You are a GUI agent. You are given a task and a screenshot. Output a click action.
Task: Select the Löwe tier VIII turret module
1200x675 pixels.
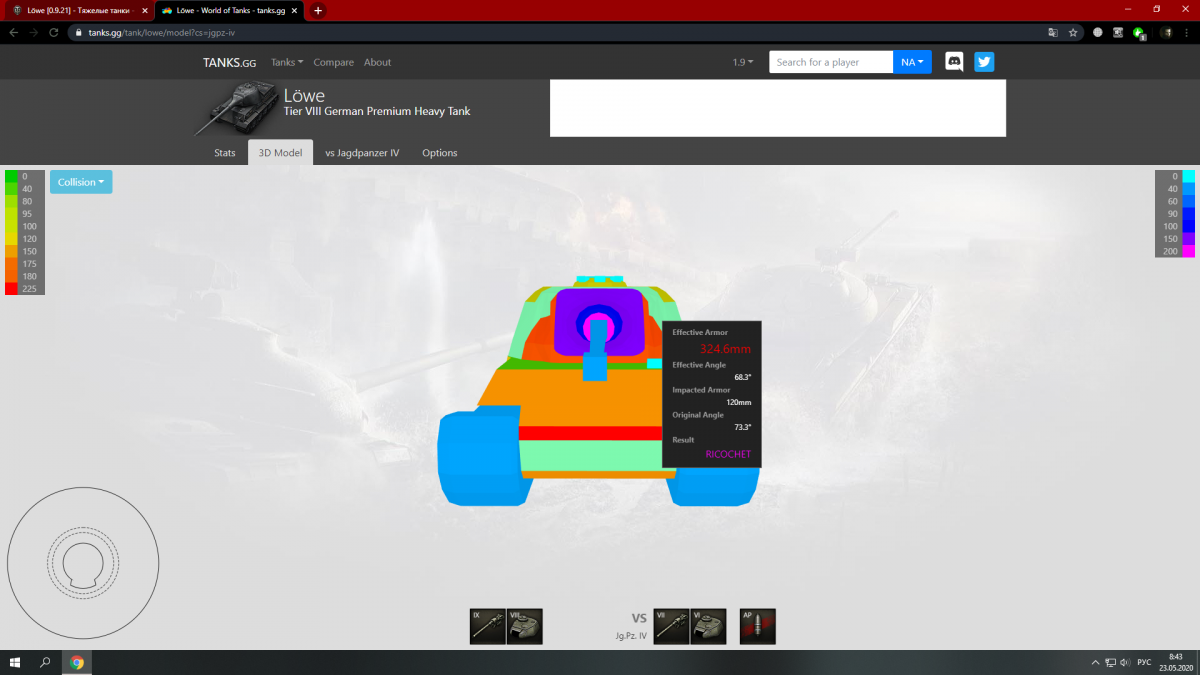pyautogui.click(x=524, y=626)
